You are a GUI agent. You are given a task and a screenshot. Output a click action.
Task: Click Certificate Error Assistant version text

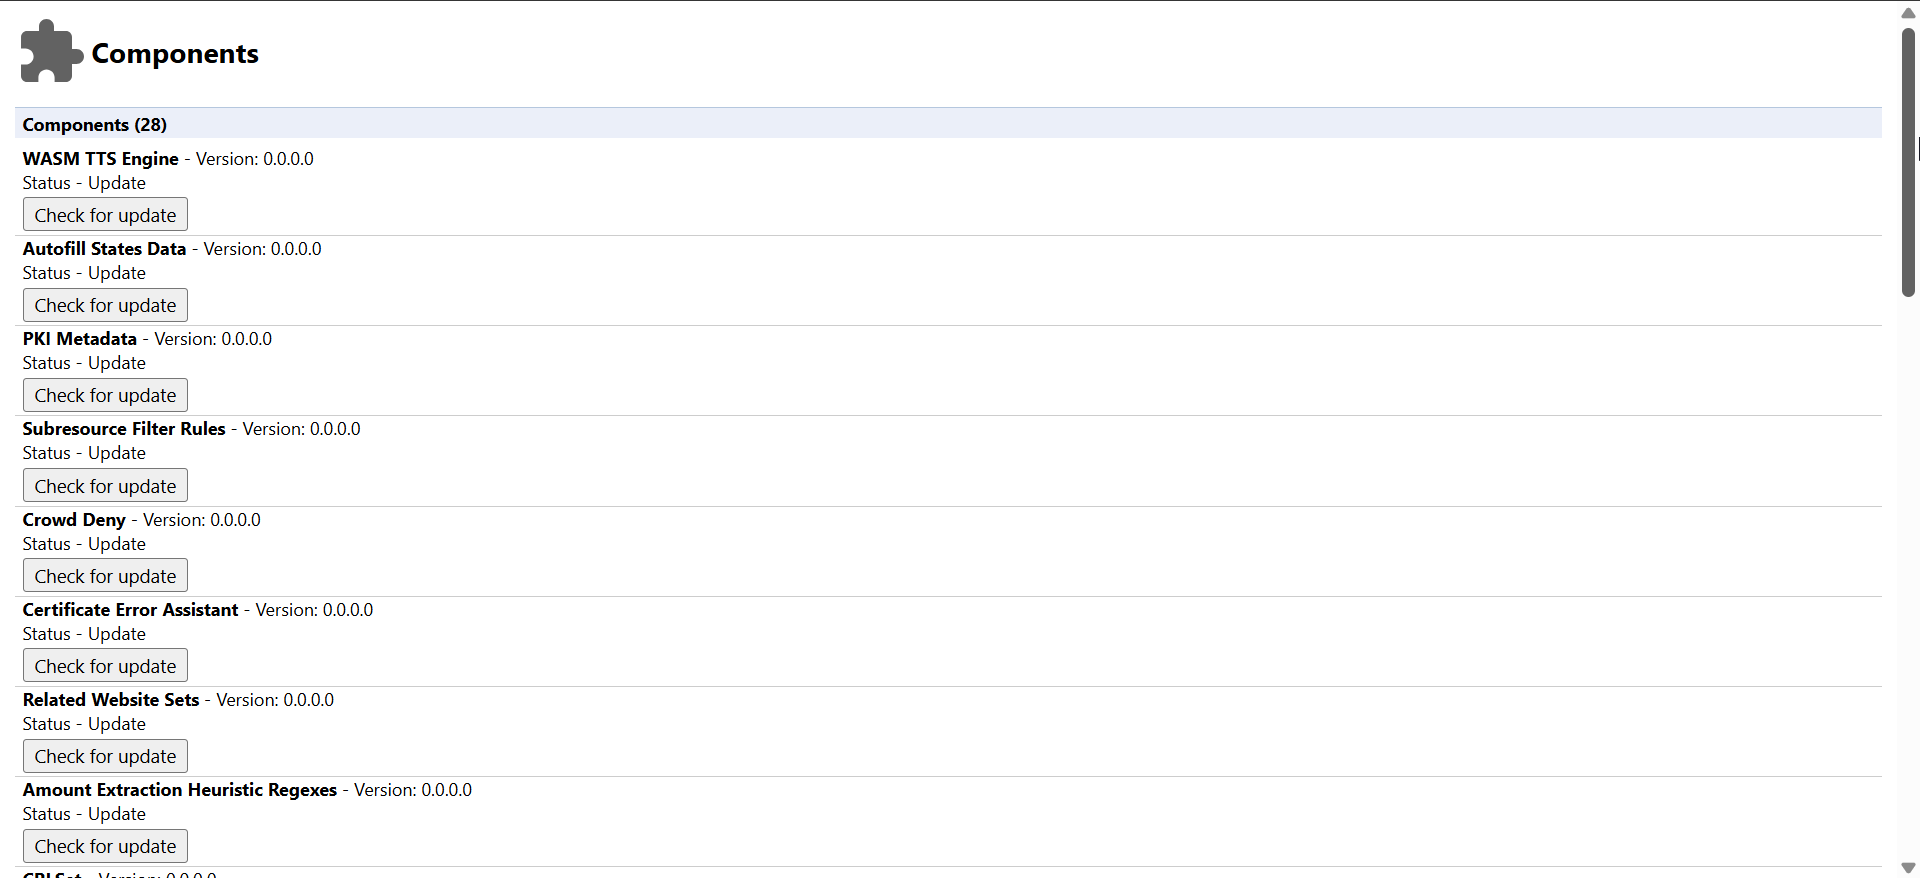[x=314, y=610]
